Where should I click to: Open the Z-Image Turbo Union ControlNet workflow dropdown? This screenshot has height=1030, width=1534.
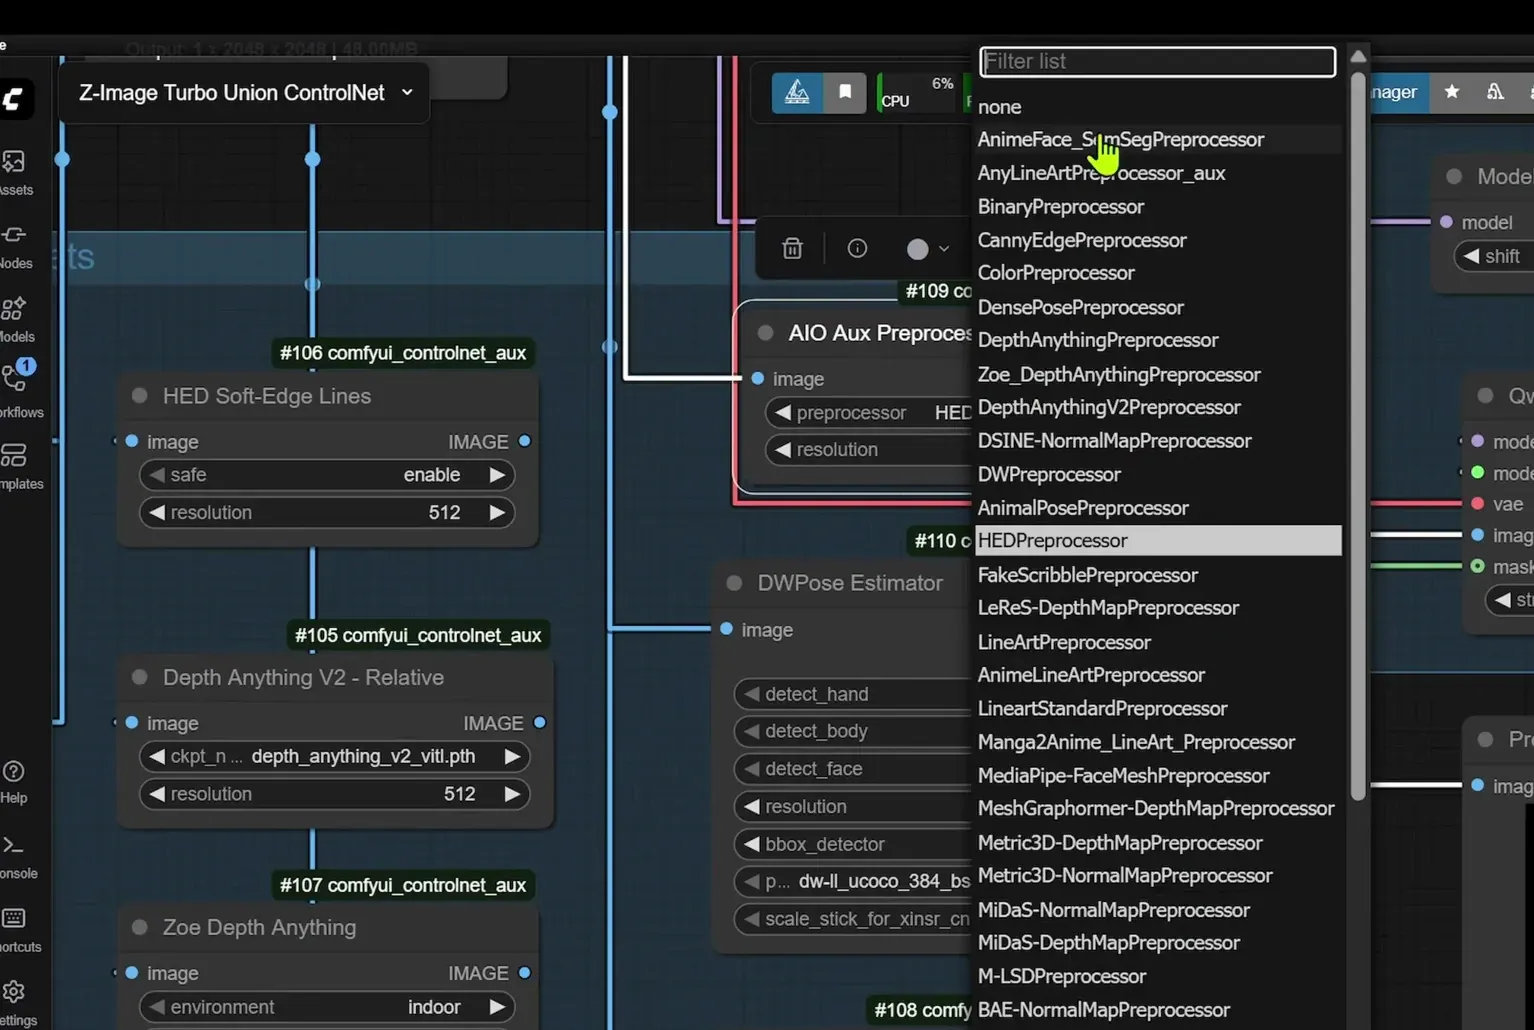[407, 92]
